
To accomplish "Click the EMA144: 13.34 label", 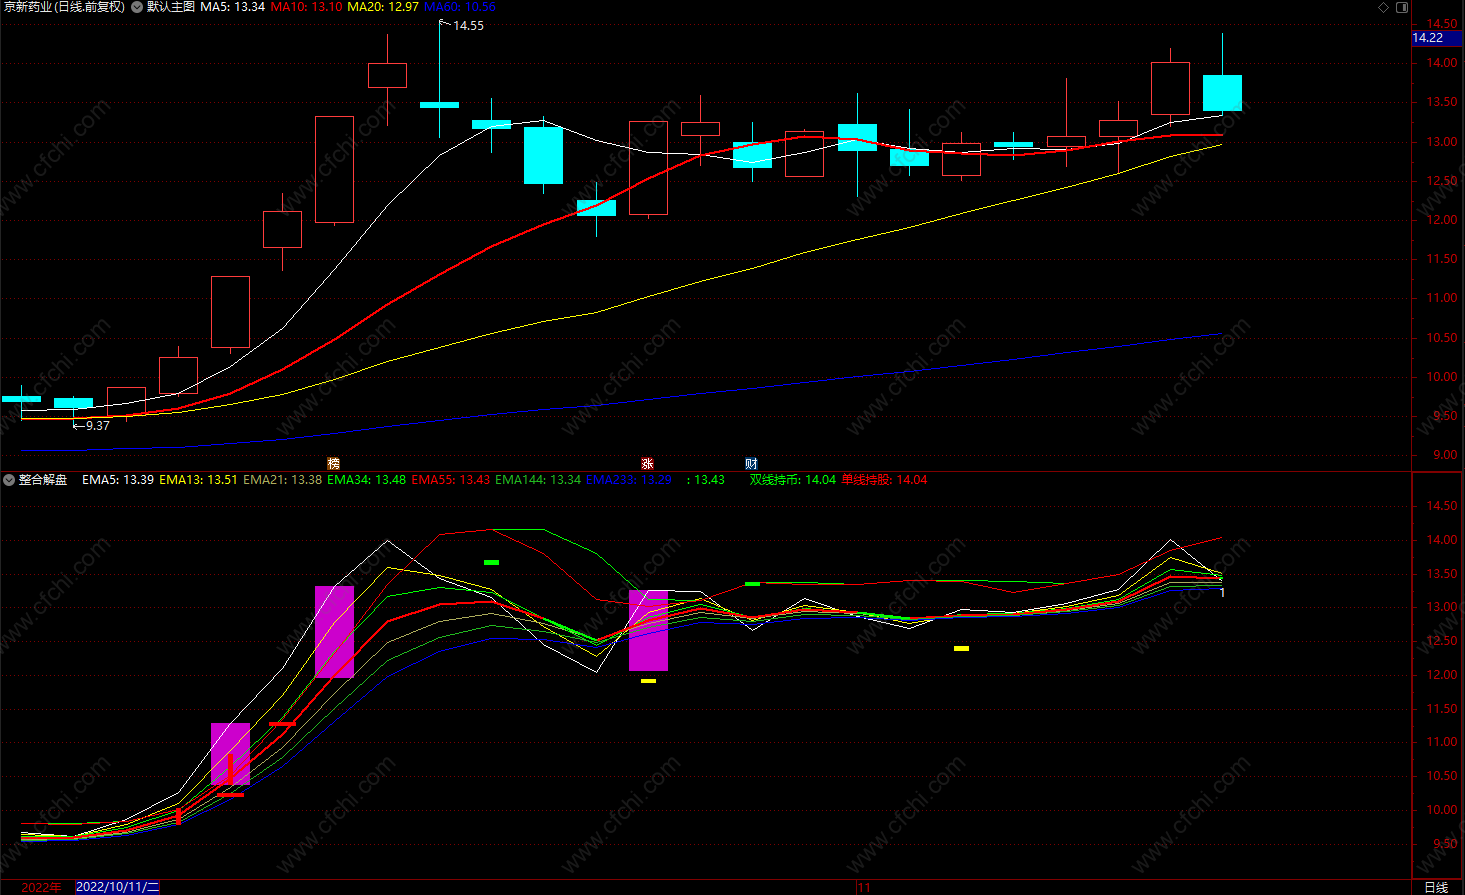I will [x=538, y=480].
